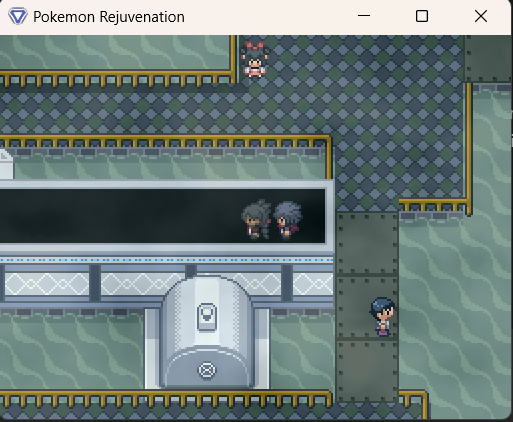This screenshot has width=513, height=422.
Task: Click the circular crossed emblem on dome base
Action: 207,370
